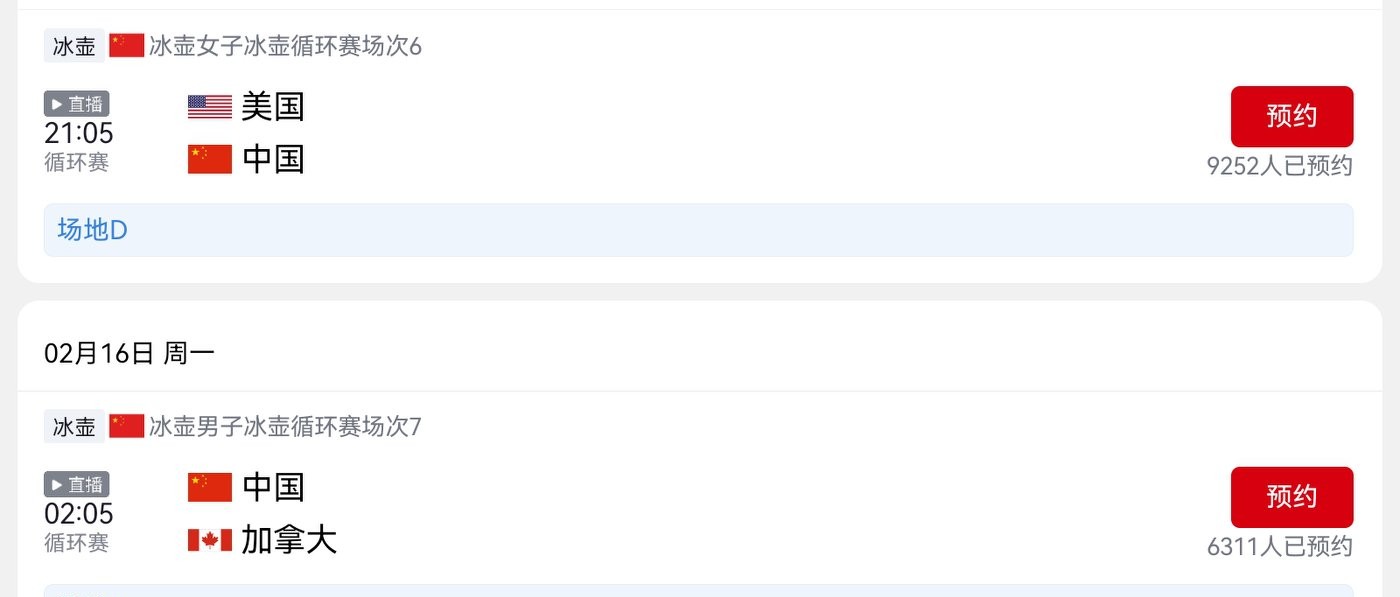Click the 02月16日 周一 date header
1400x597 pixels.
[x=129, y=353]
